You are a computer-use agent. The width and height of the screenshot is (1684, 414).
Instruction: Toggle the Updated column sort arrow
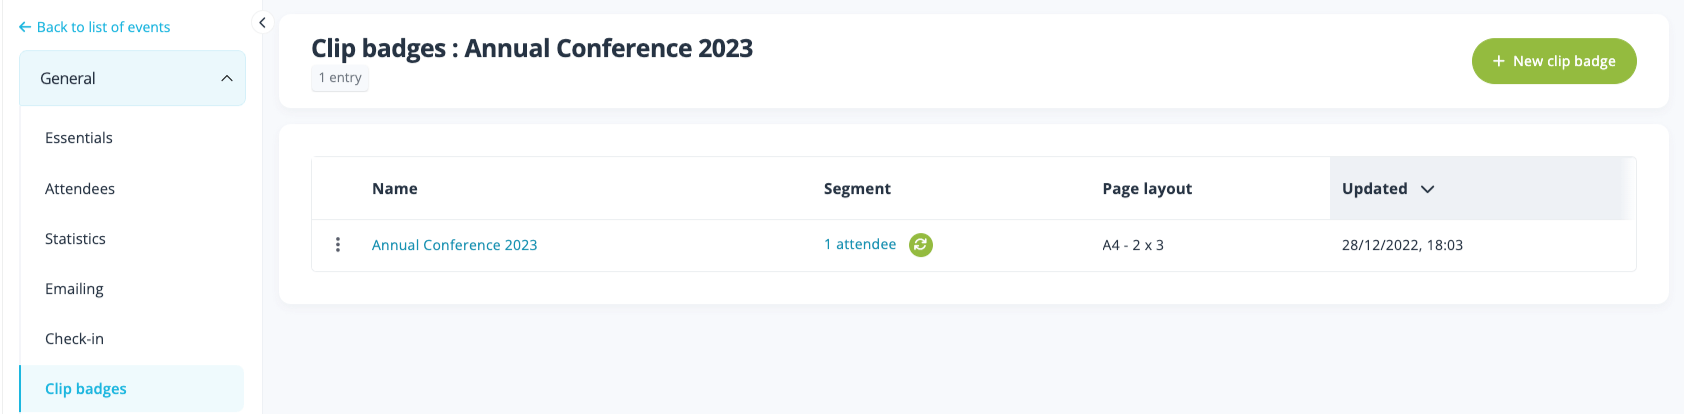click(x=1427, y=189)
